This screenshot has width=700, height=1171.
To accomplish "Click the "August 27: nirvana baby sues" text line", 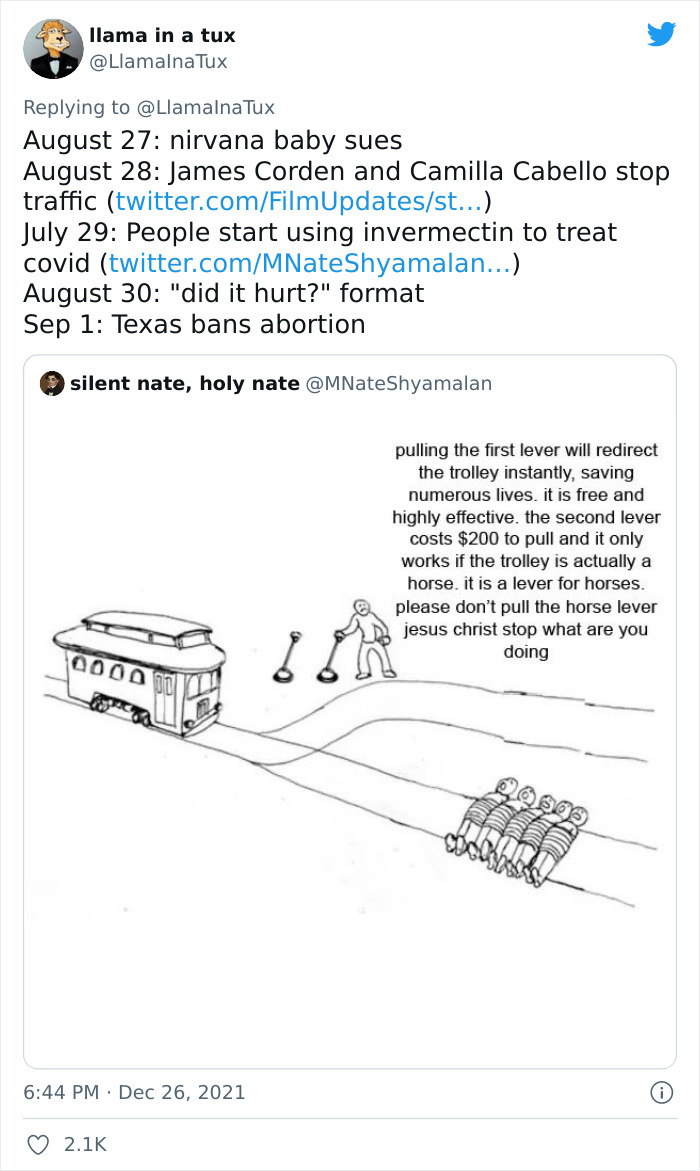I will click(212, 140).
